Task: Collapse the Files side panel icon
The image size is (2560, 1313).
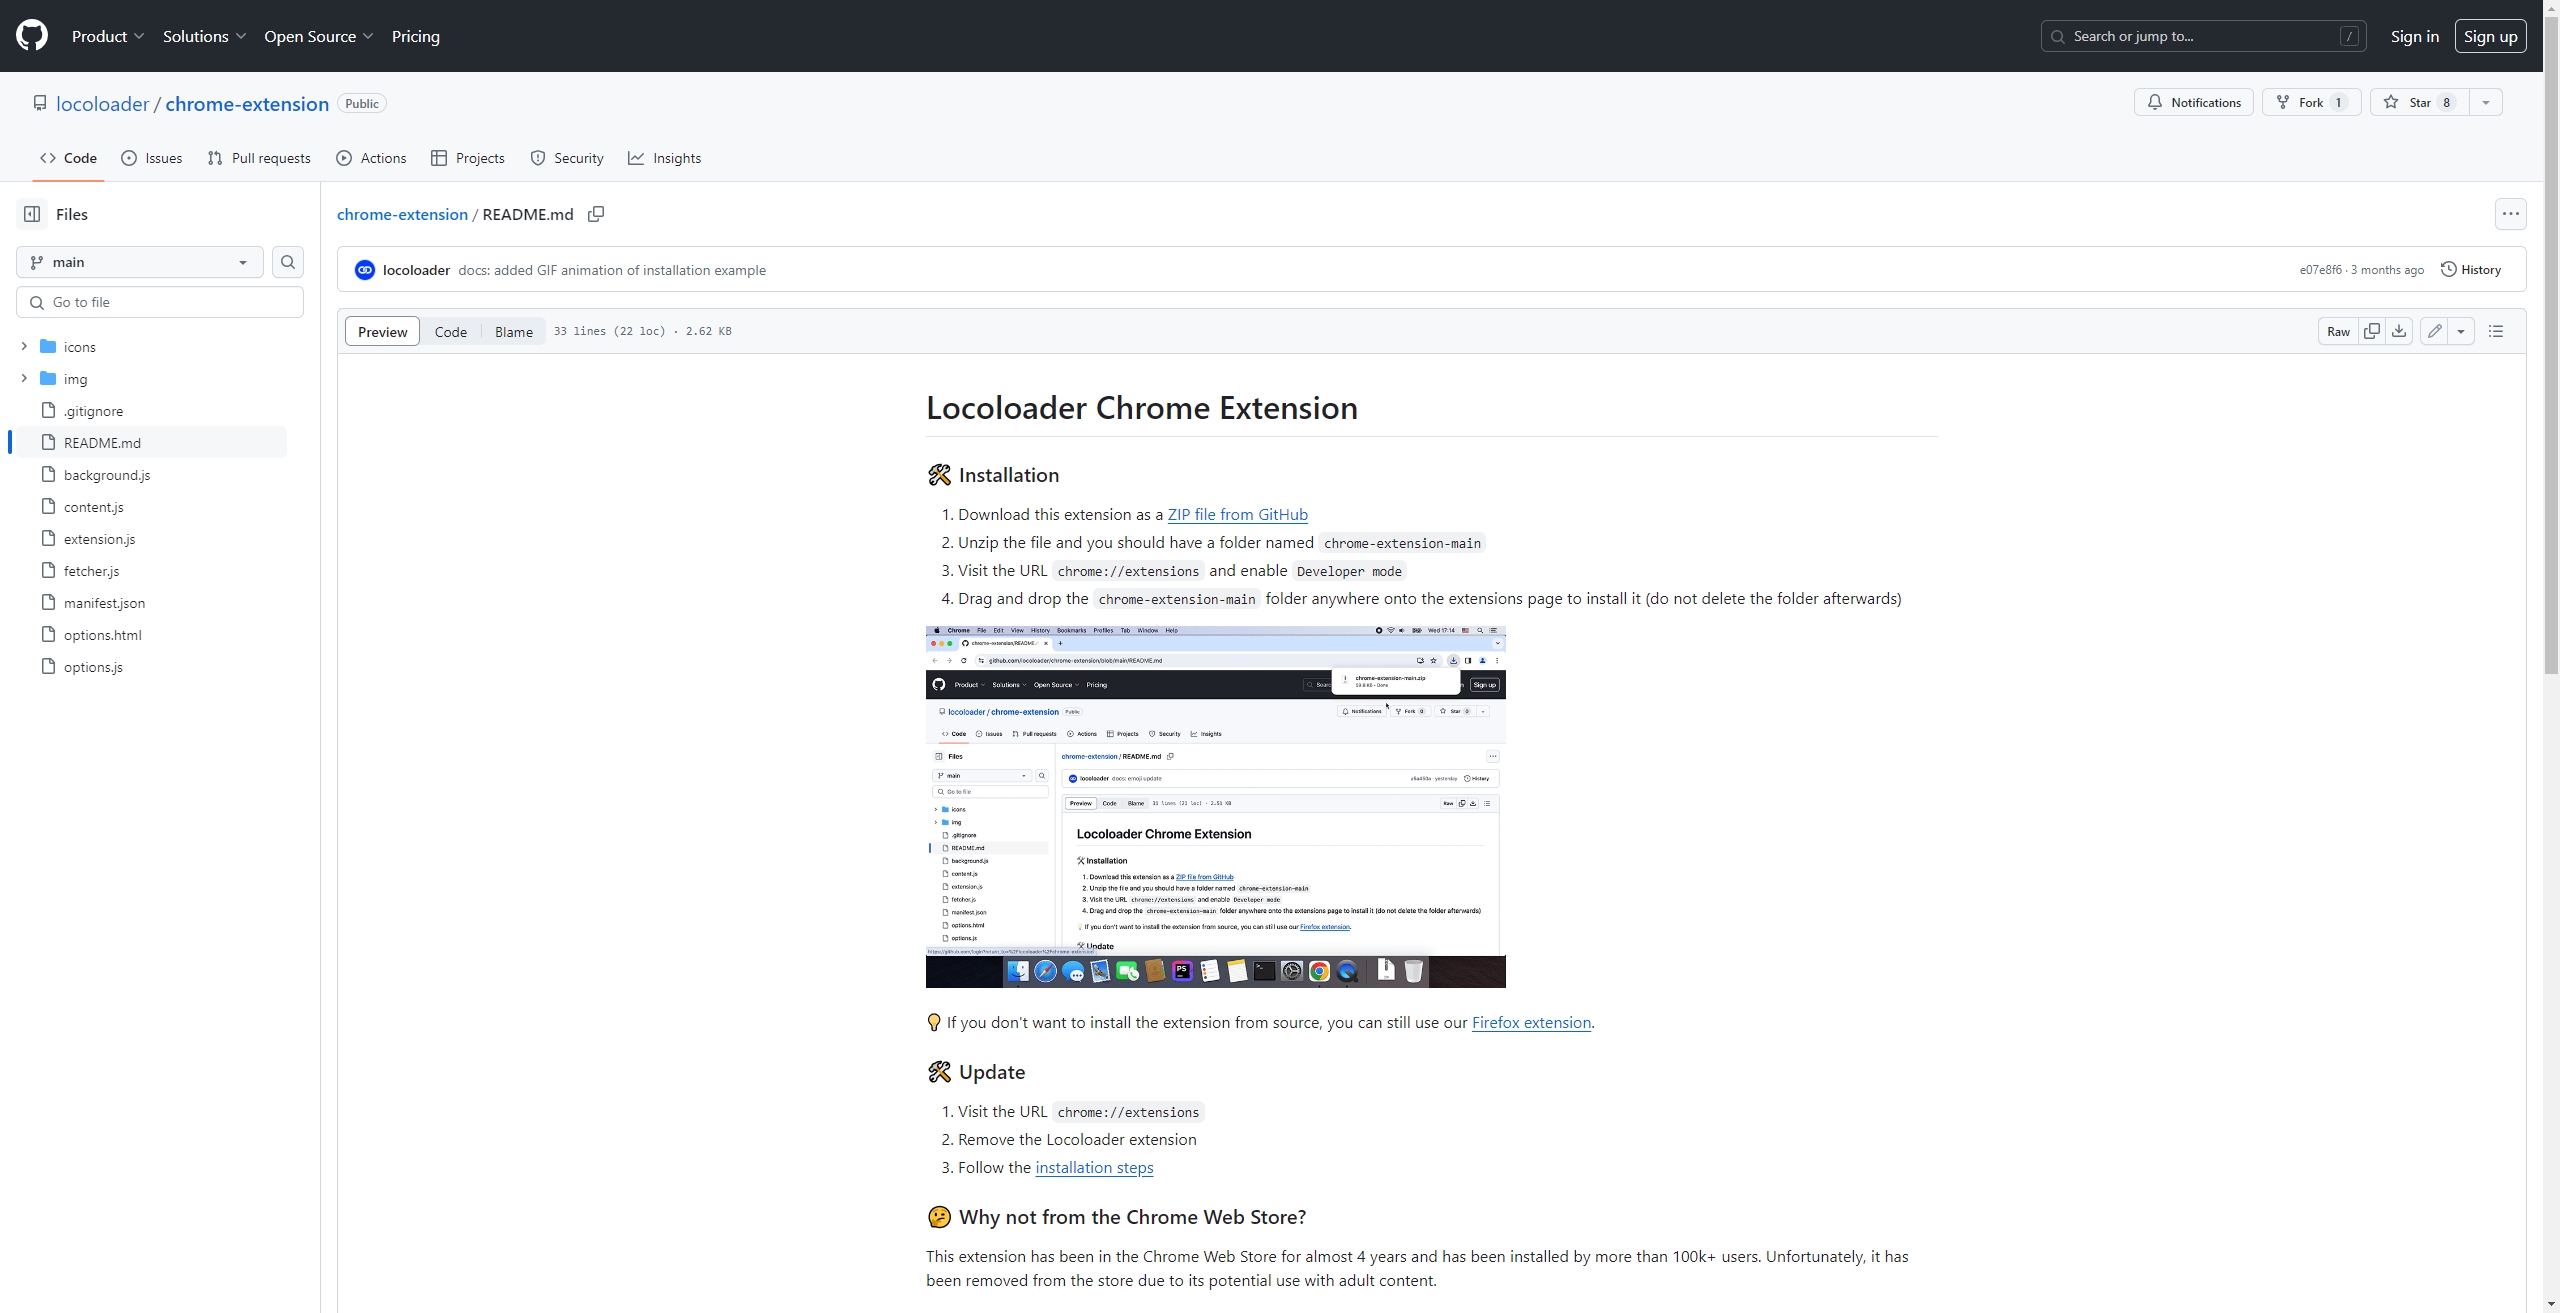Action: point(32,214)
